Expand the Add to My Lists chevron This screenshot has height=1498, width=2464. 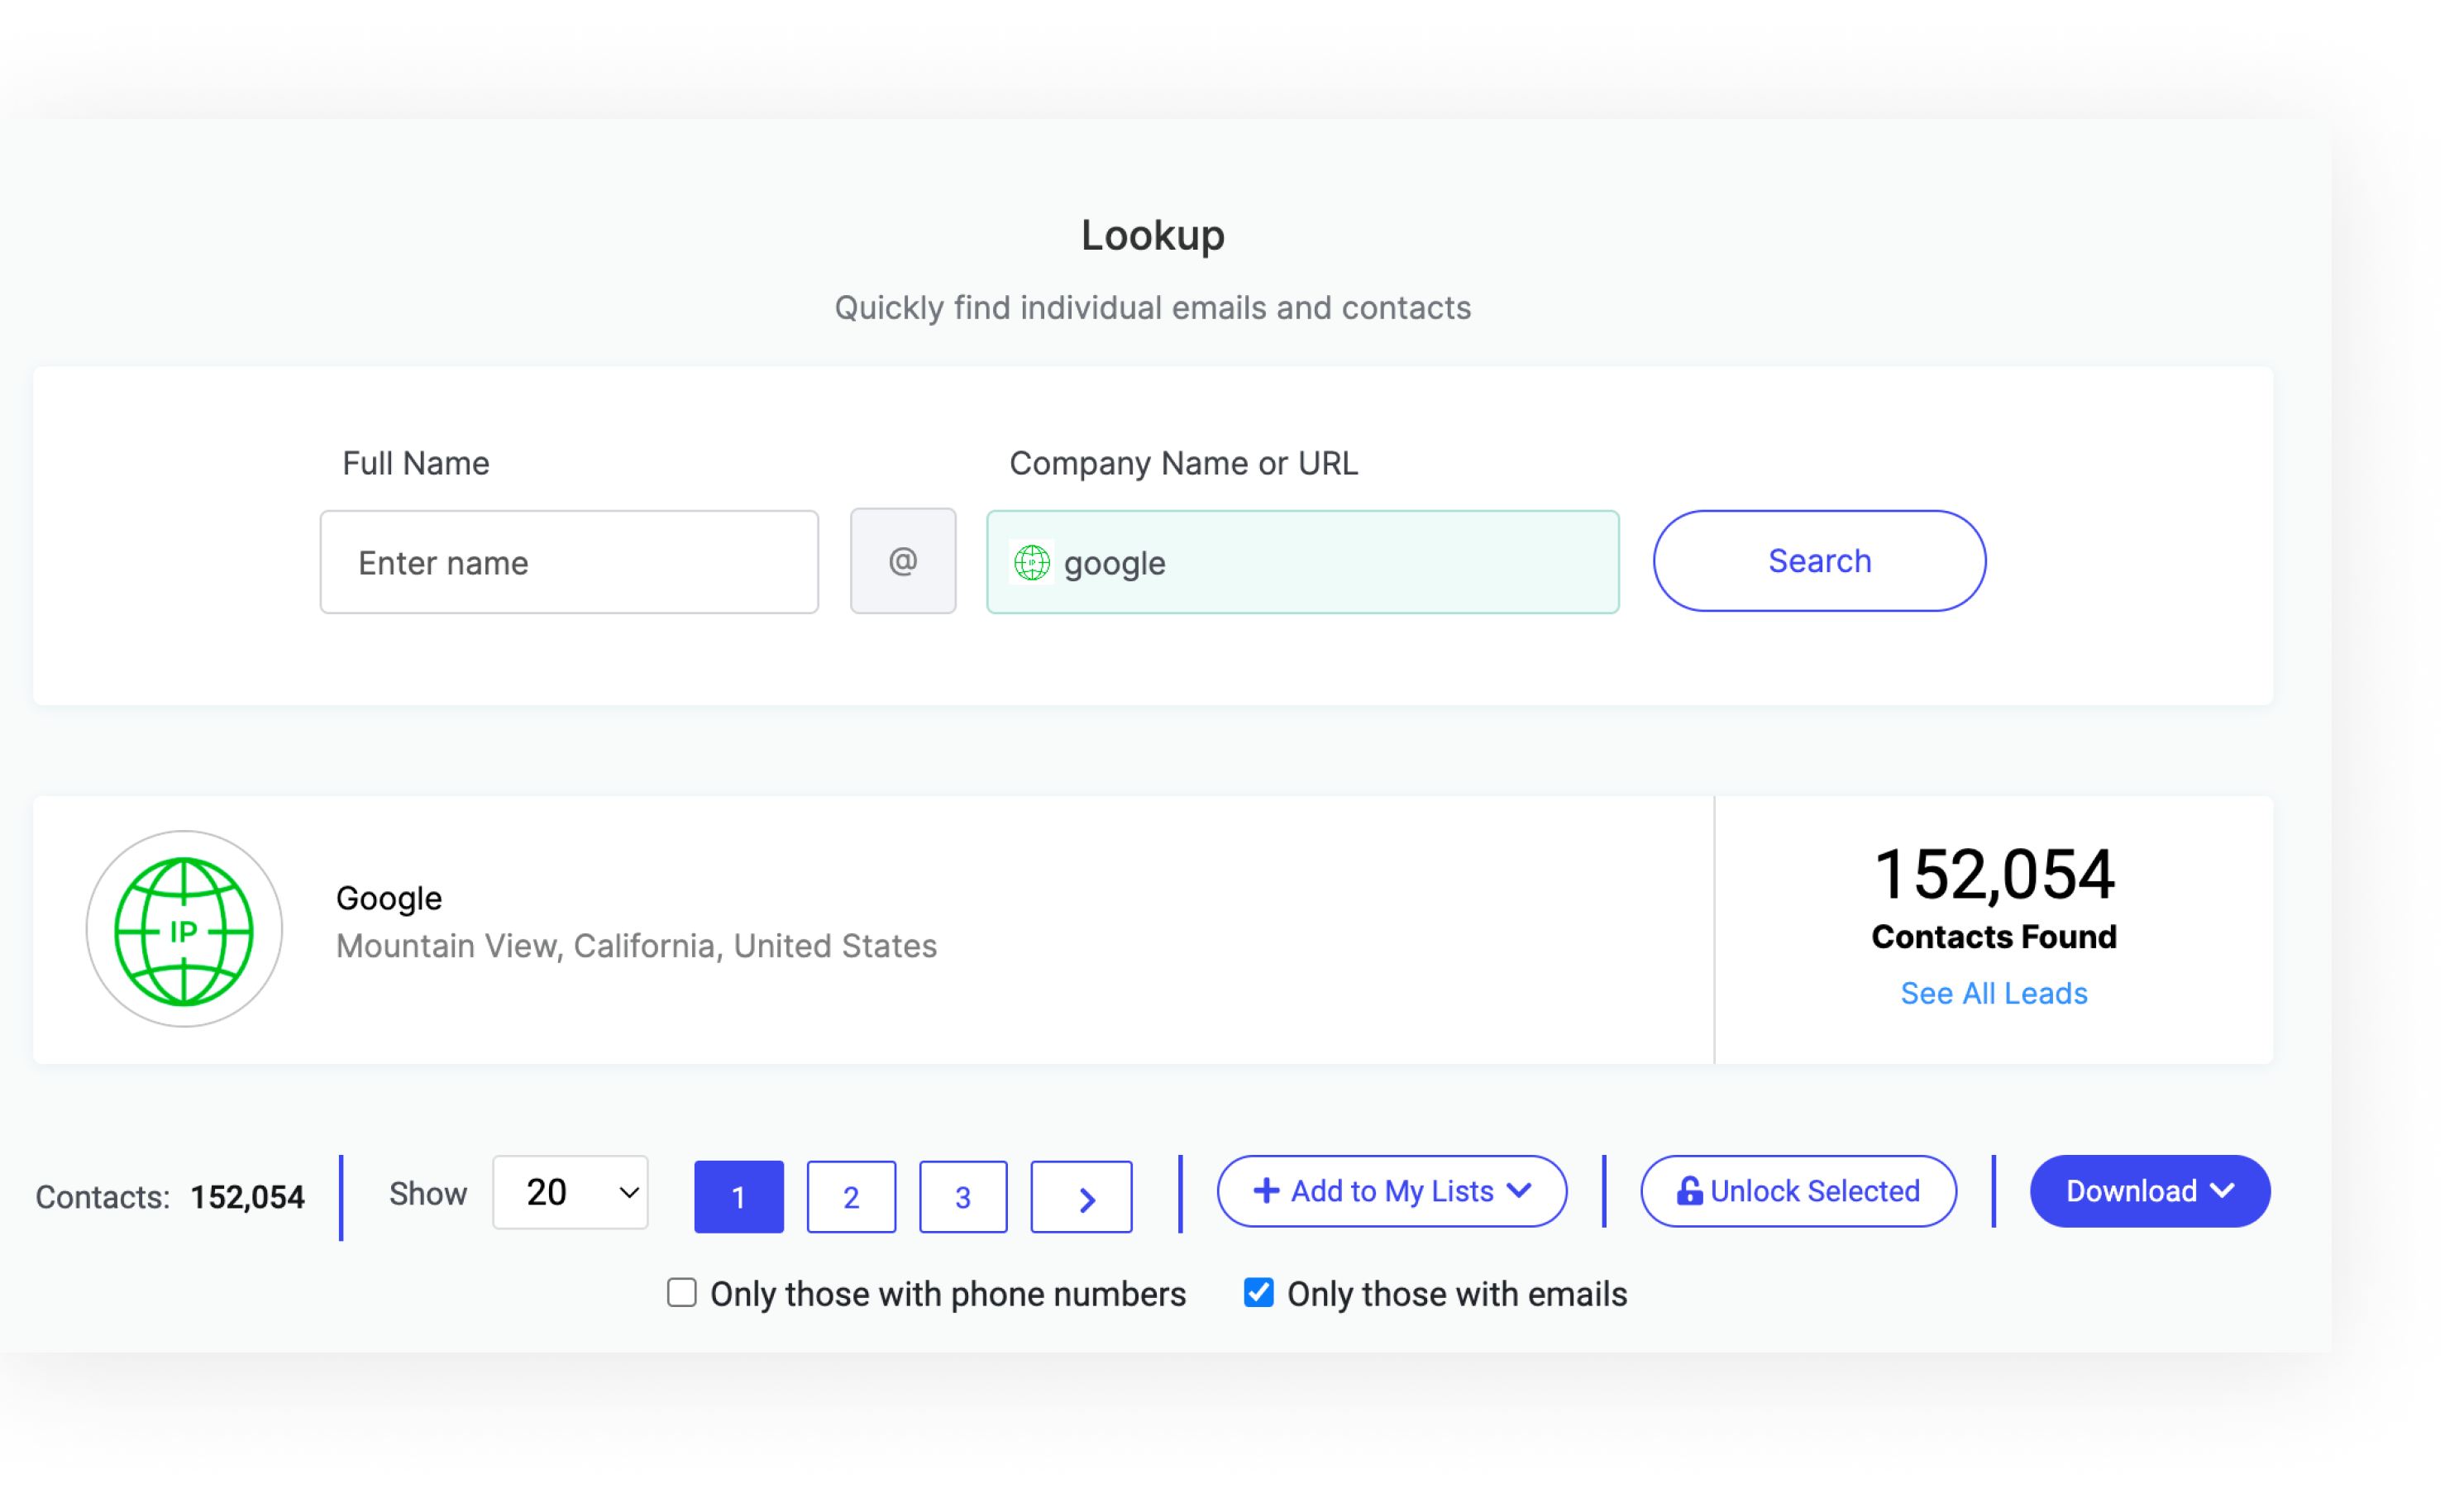click(1519, 1191)
